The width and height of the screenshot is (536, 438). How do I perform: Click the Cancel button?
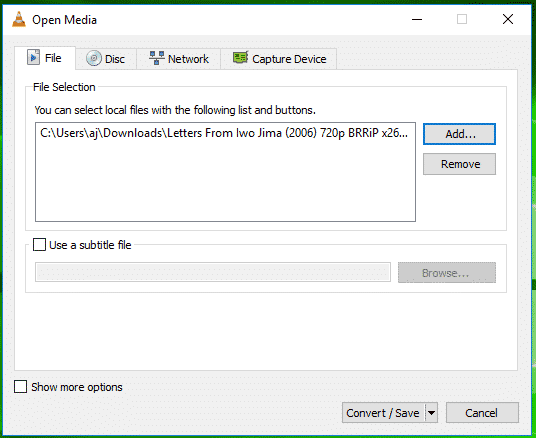tap(482, 413)
